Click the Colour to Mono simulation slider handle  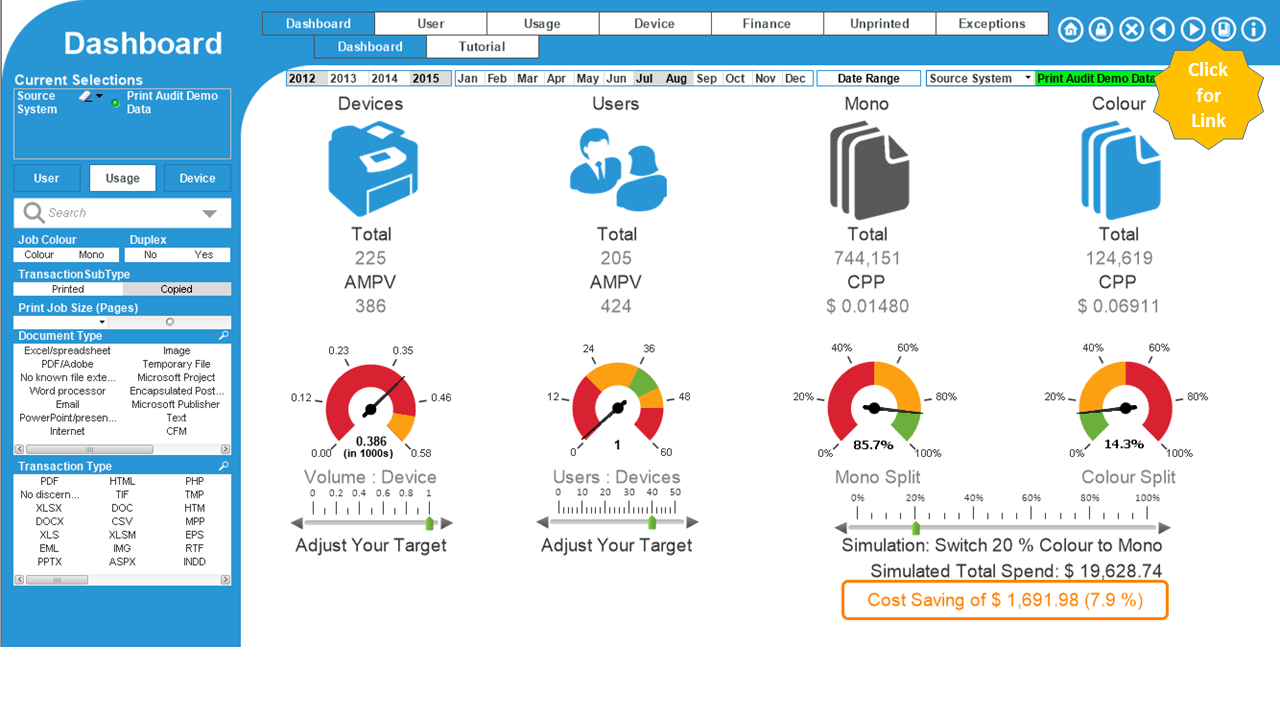(x=915, y=527)
